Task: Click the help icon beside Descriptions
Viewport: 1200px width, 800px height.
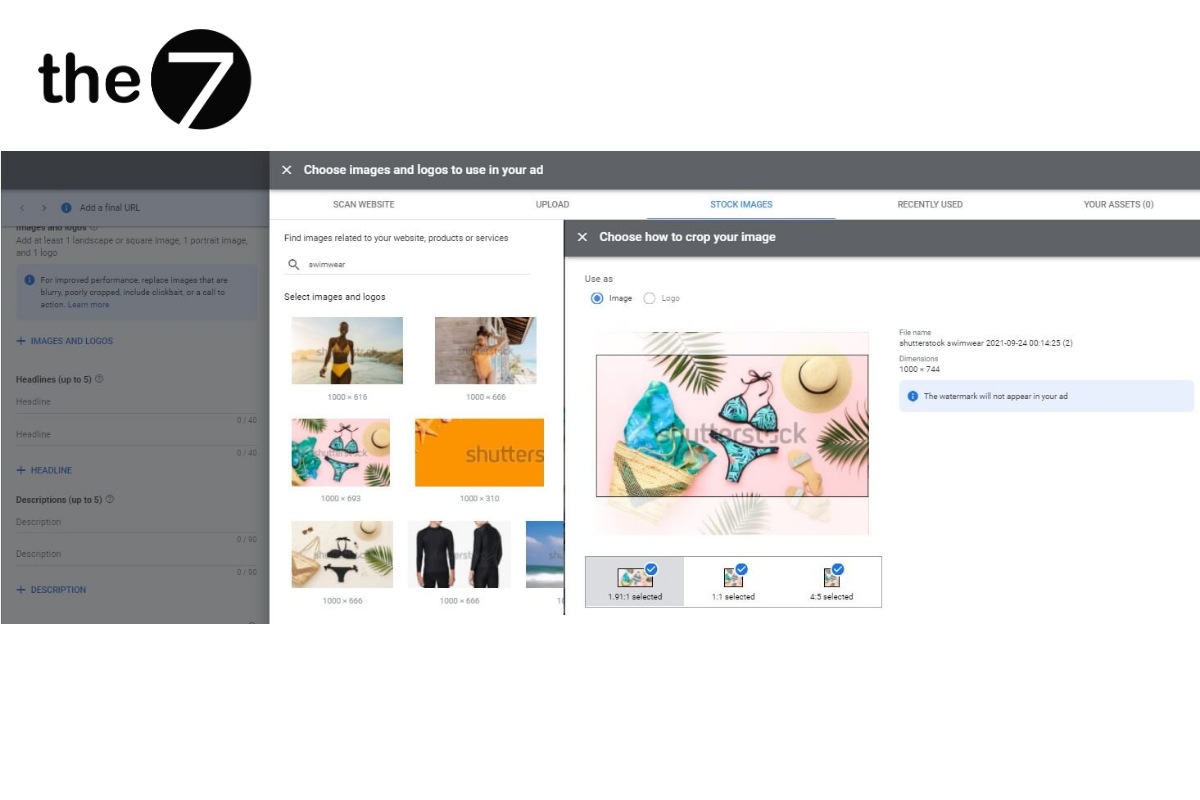Action: point(110,499)
